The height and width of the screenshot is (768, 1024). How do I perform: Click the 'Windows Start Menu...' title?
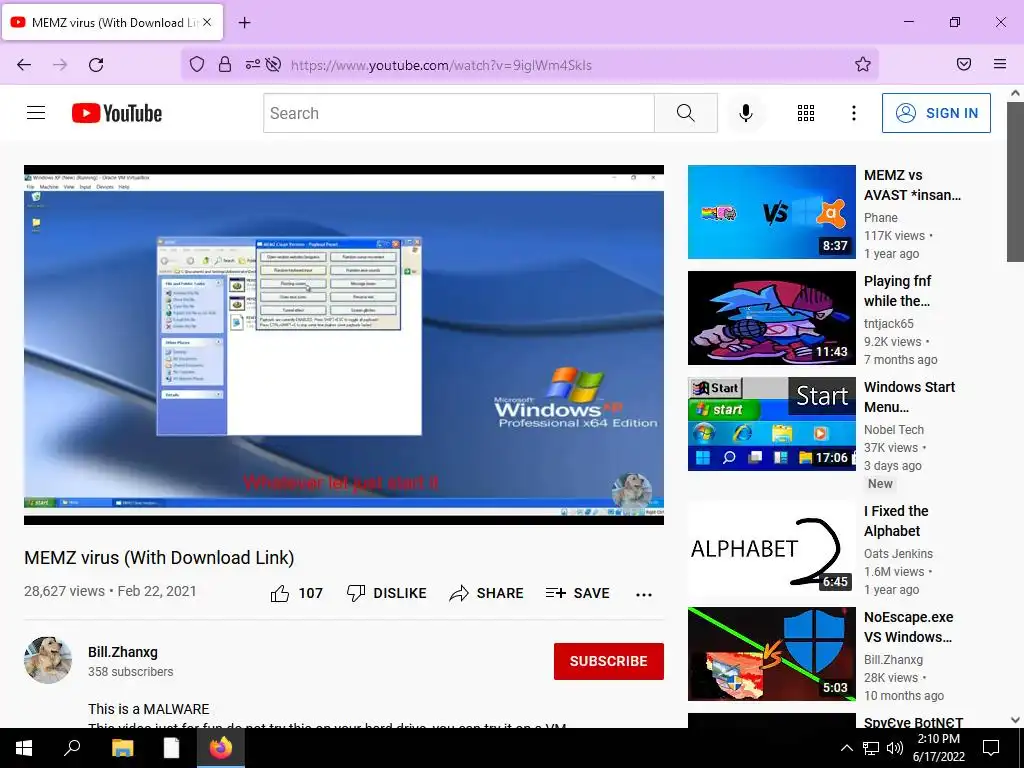[909, 396]
